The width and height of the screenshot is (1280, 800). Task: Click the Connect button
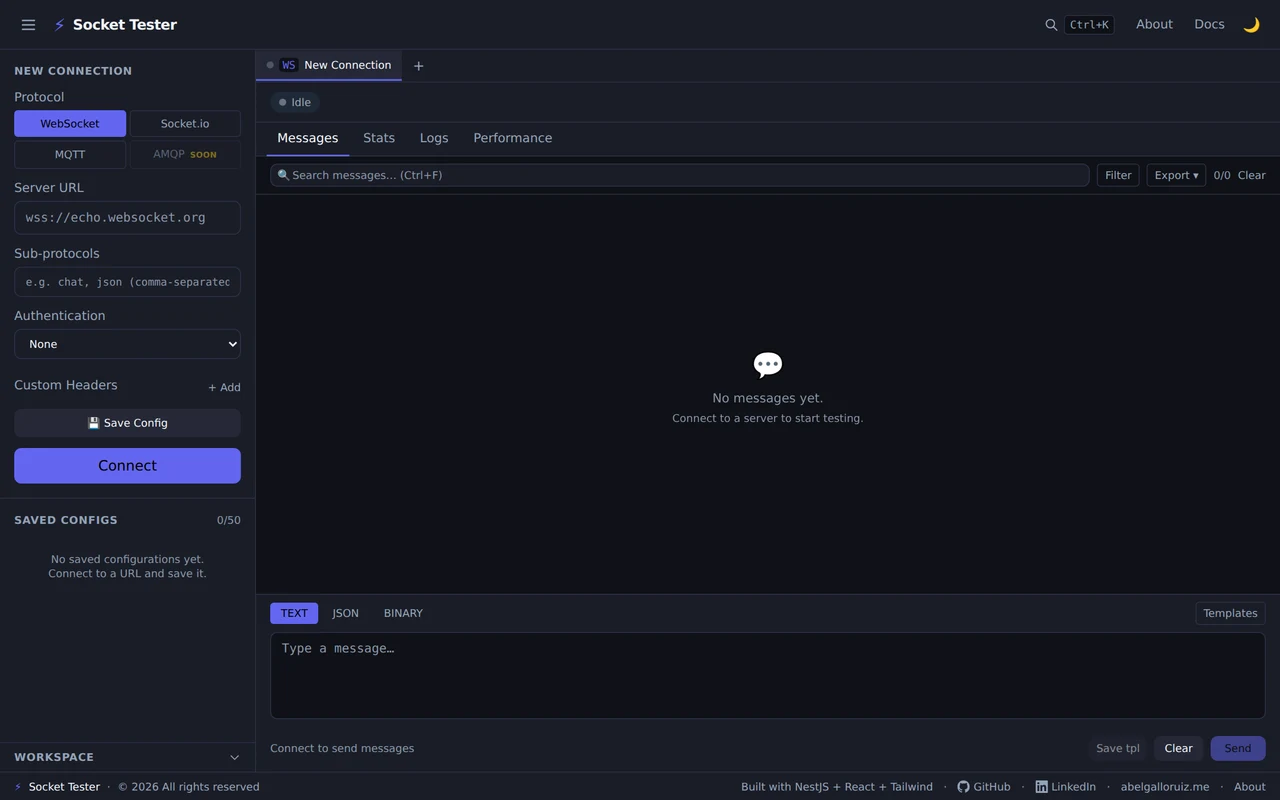(127, 466)
